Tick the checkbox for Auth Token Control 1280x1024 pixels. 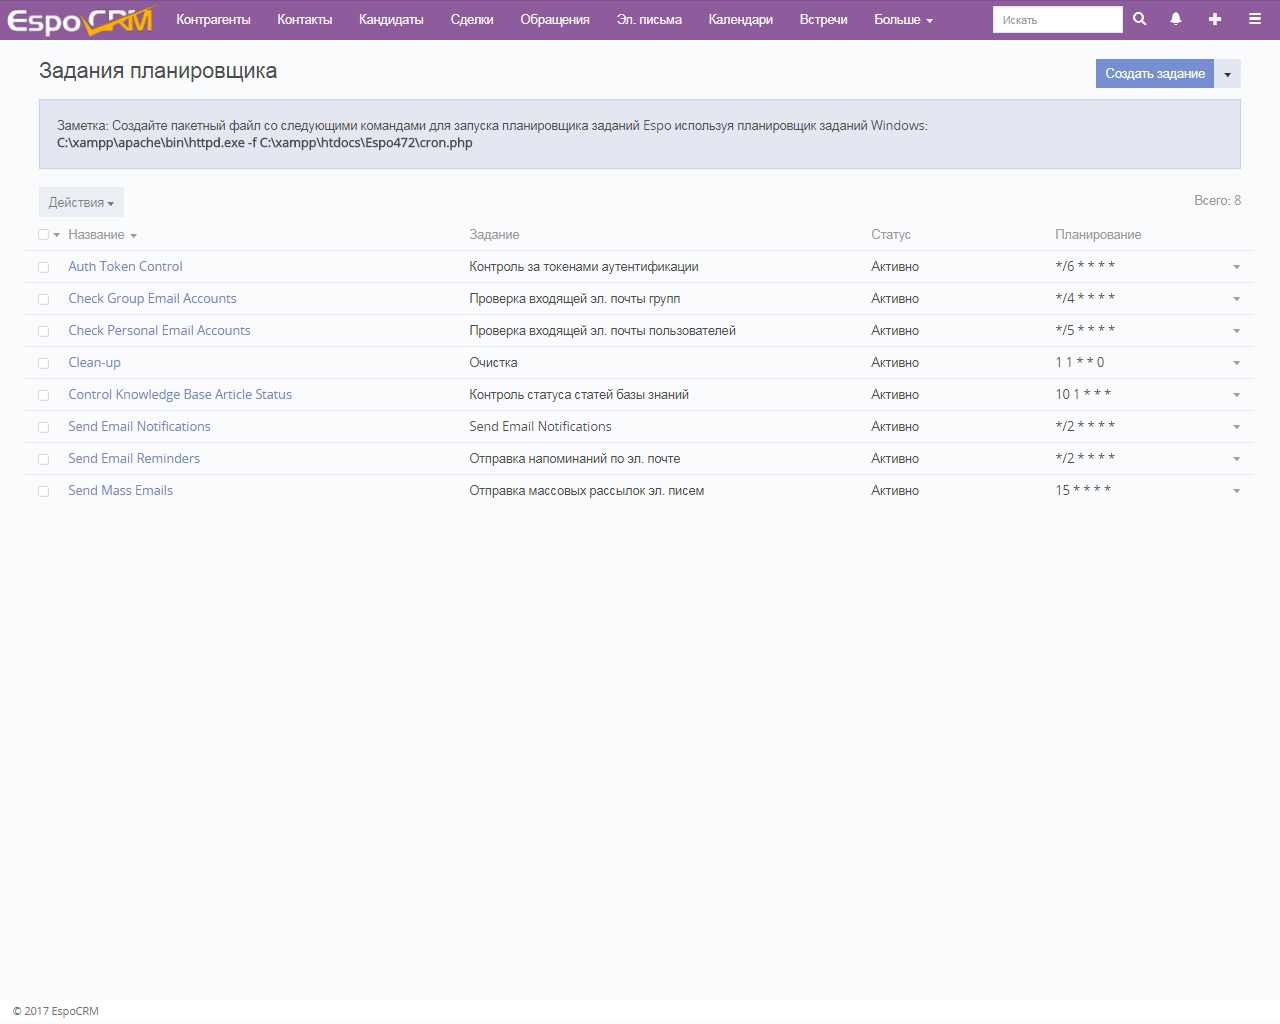tap(44, 267)
